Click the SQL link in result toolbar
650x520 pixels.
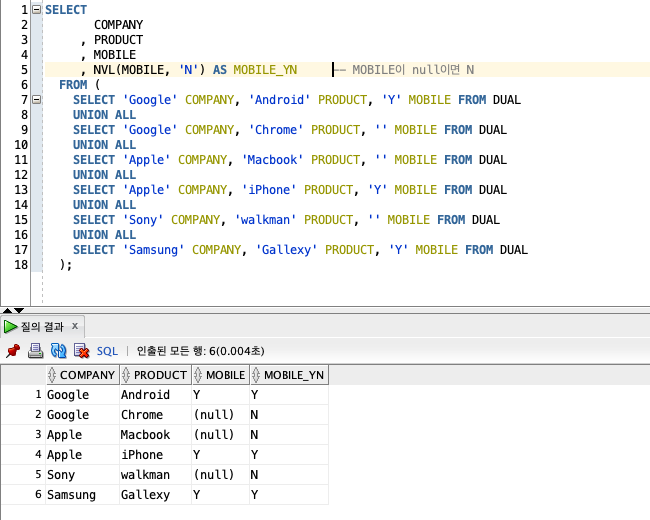107,351
